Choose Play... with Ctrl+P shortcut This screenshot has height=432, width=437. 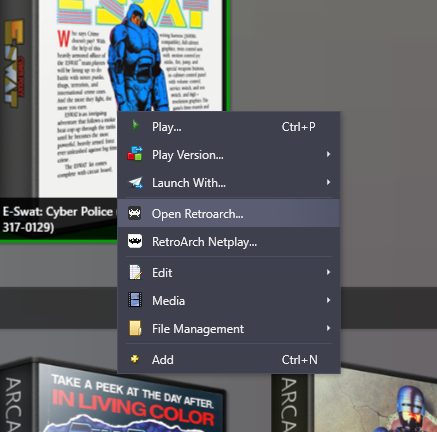tap(229, 126)
